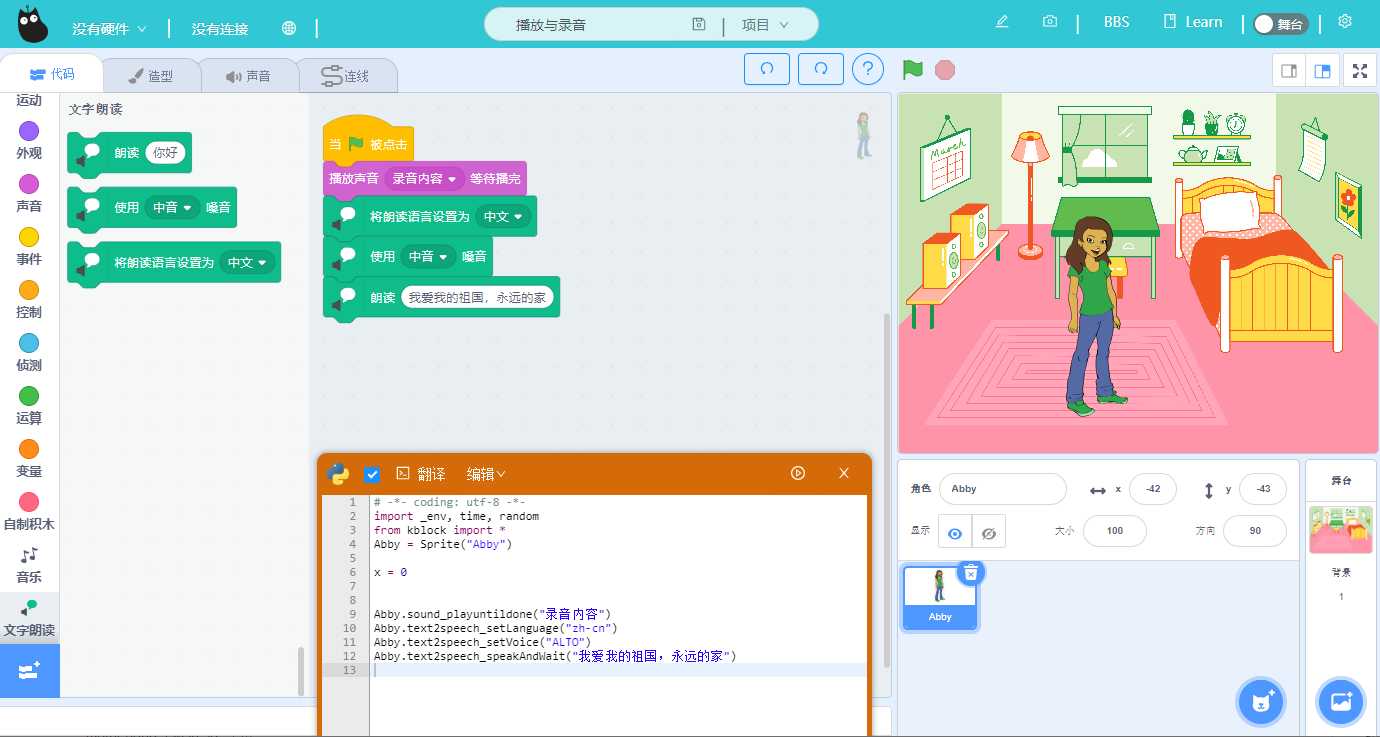Switch to the 声音 (Sounds) tab
The height and width of the screenshot is (737, 1380).
point(248,76)
